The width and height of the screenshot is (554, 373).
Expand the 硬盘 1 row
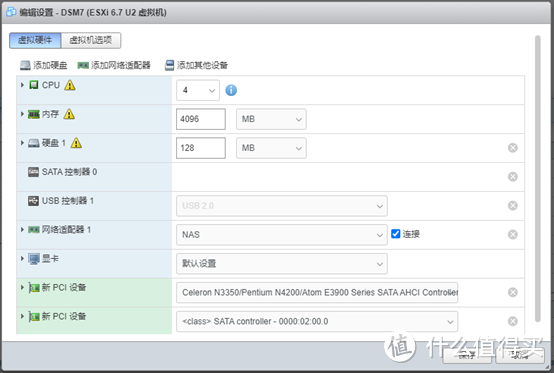[22, 143]
